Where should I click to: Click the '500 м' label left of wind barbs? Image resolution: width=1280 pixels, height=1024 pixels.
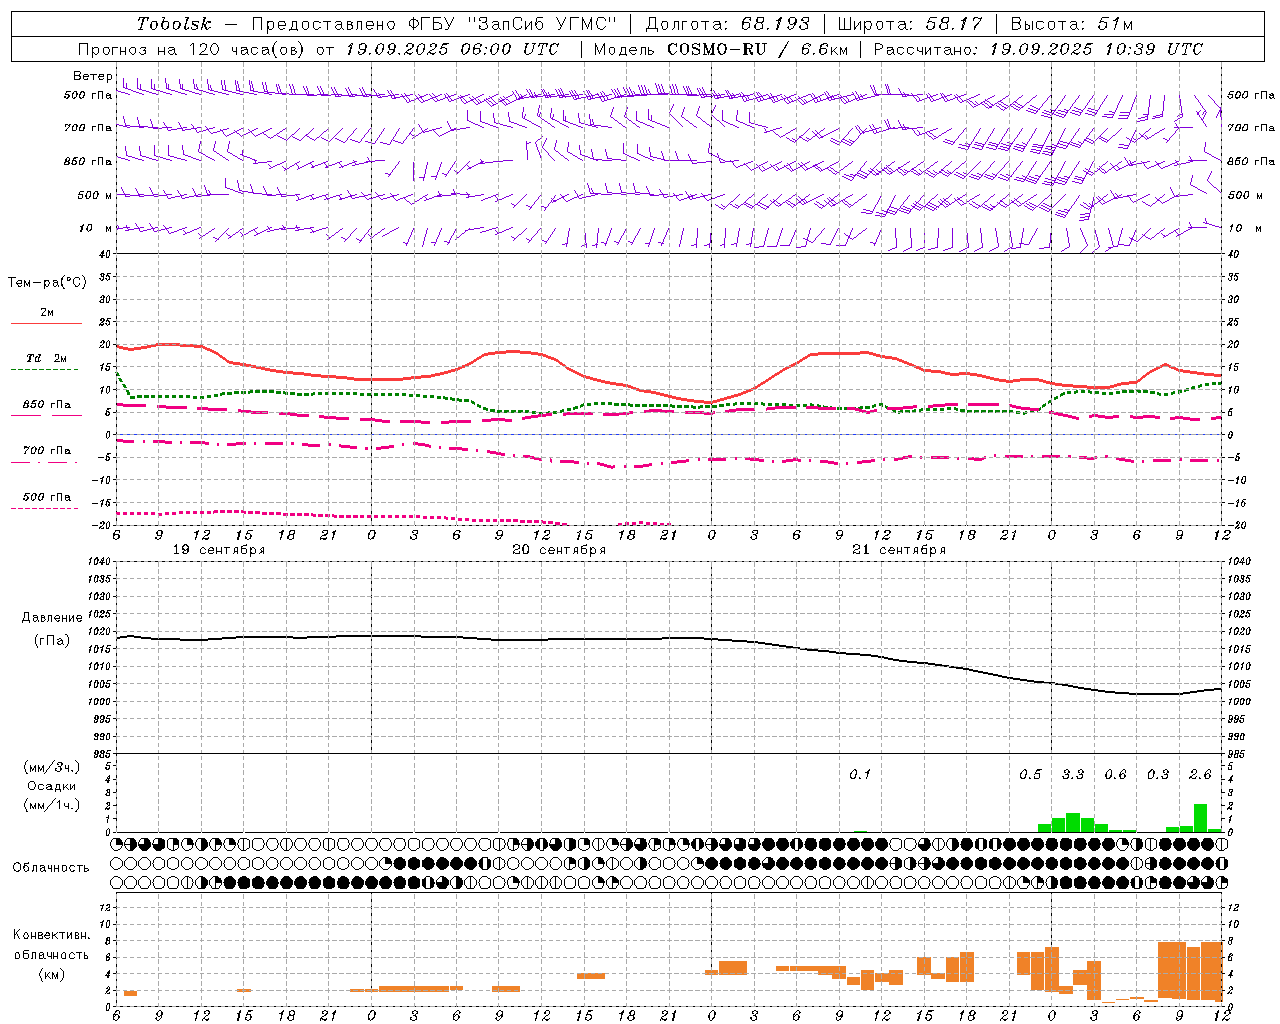pyautogui.click(x=95, y=195)
